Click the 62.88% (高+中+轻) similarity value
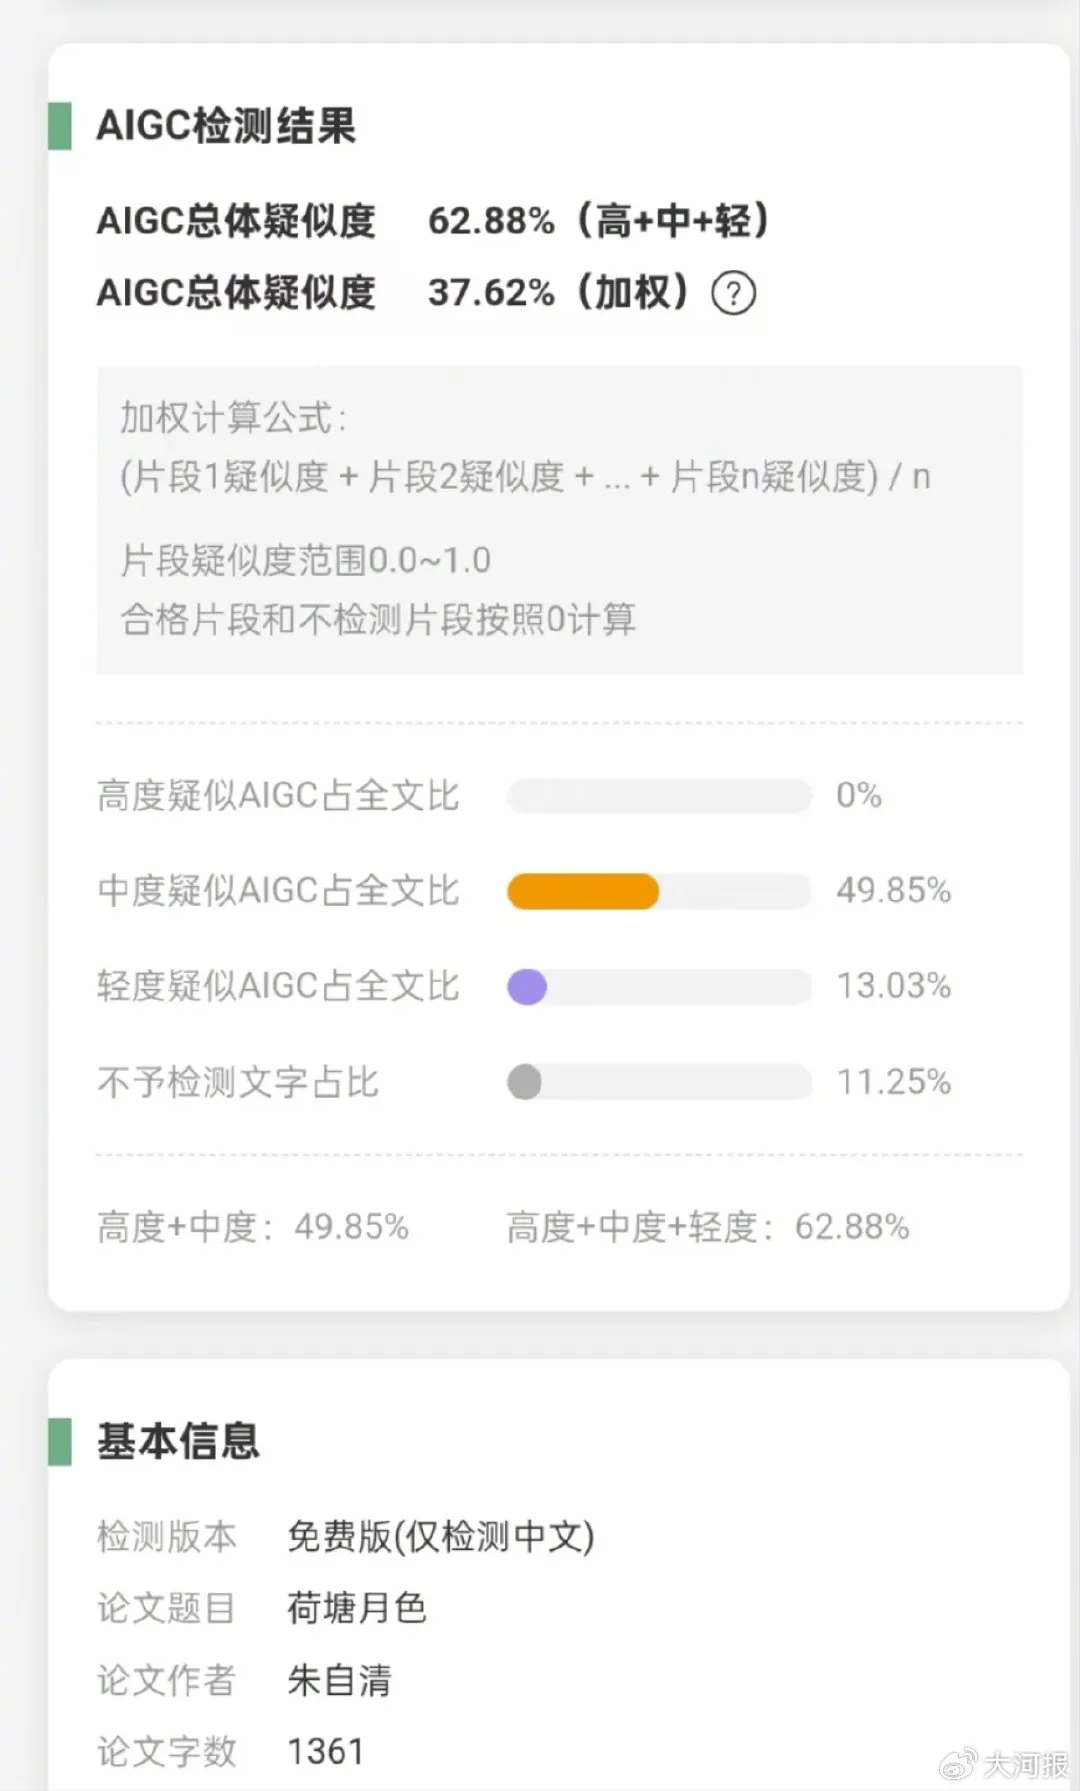The width and height of the screenshot is (1080, 1791). tap(598, 221)
